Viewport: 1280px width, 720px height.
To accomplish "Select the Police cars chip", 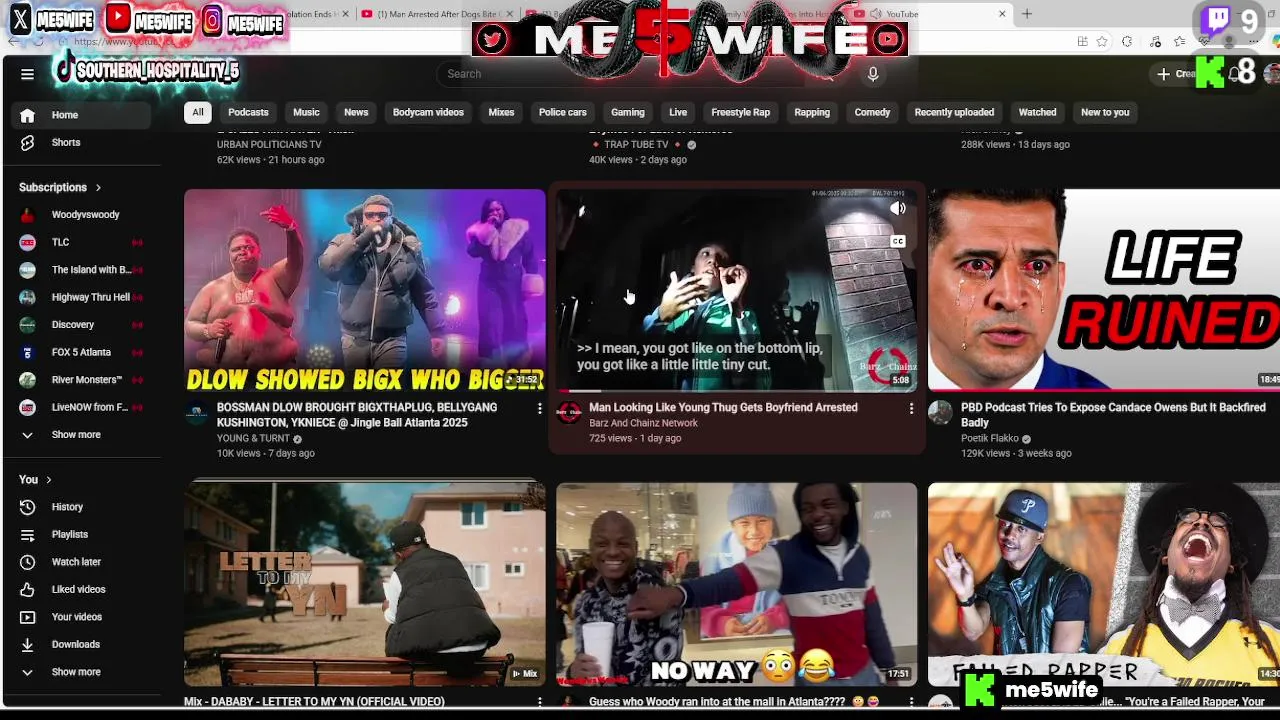I will pos(563,113).
